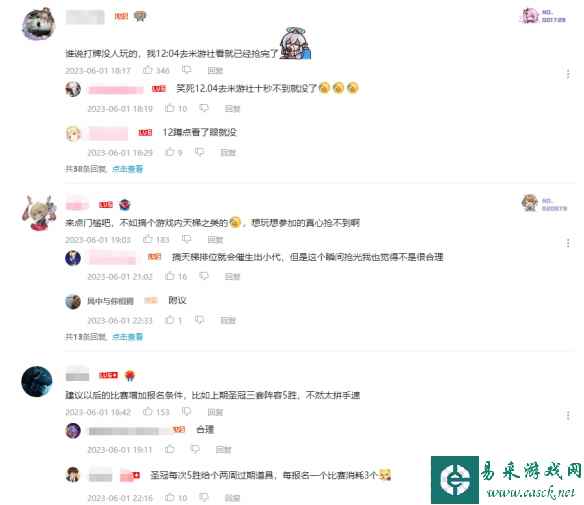Open more options for the third comment
584x505 pixels.
(x=568, y=415)
